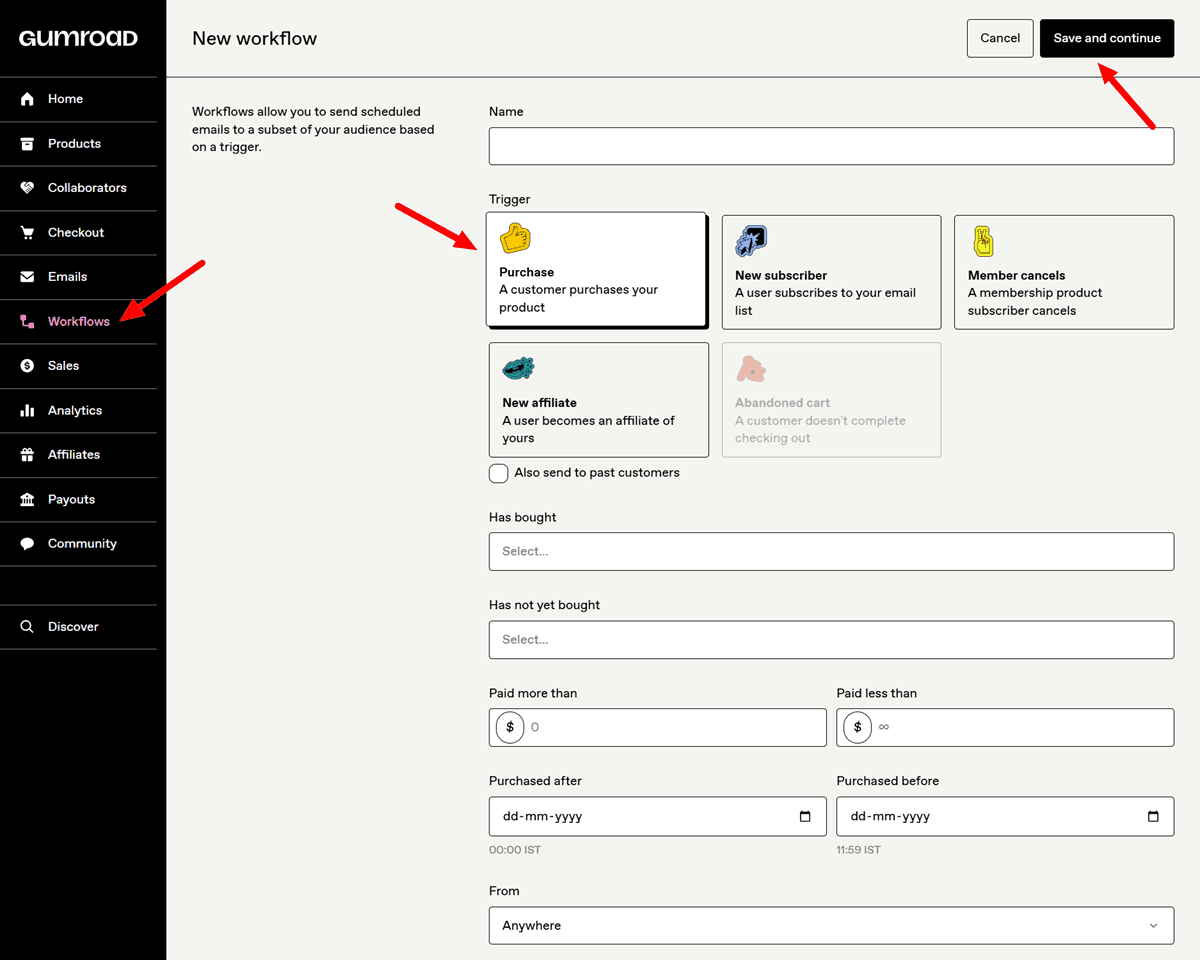Click the Purchased before date field
This screenshot has width=1200, height=960.
(x=1005, y=816)
